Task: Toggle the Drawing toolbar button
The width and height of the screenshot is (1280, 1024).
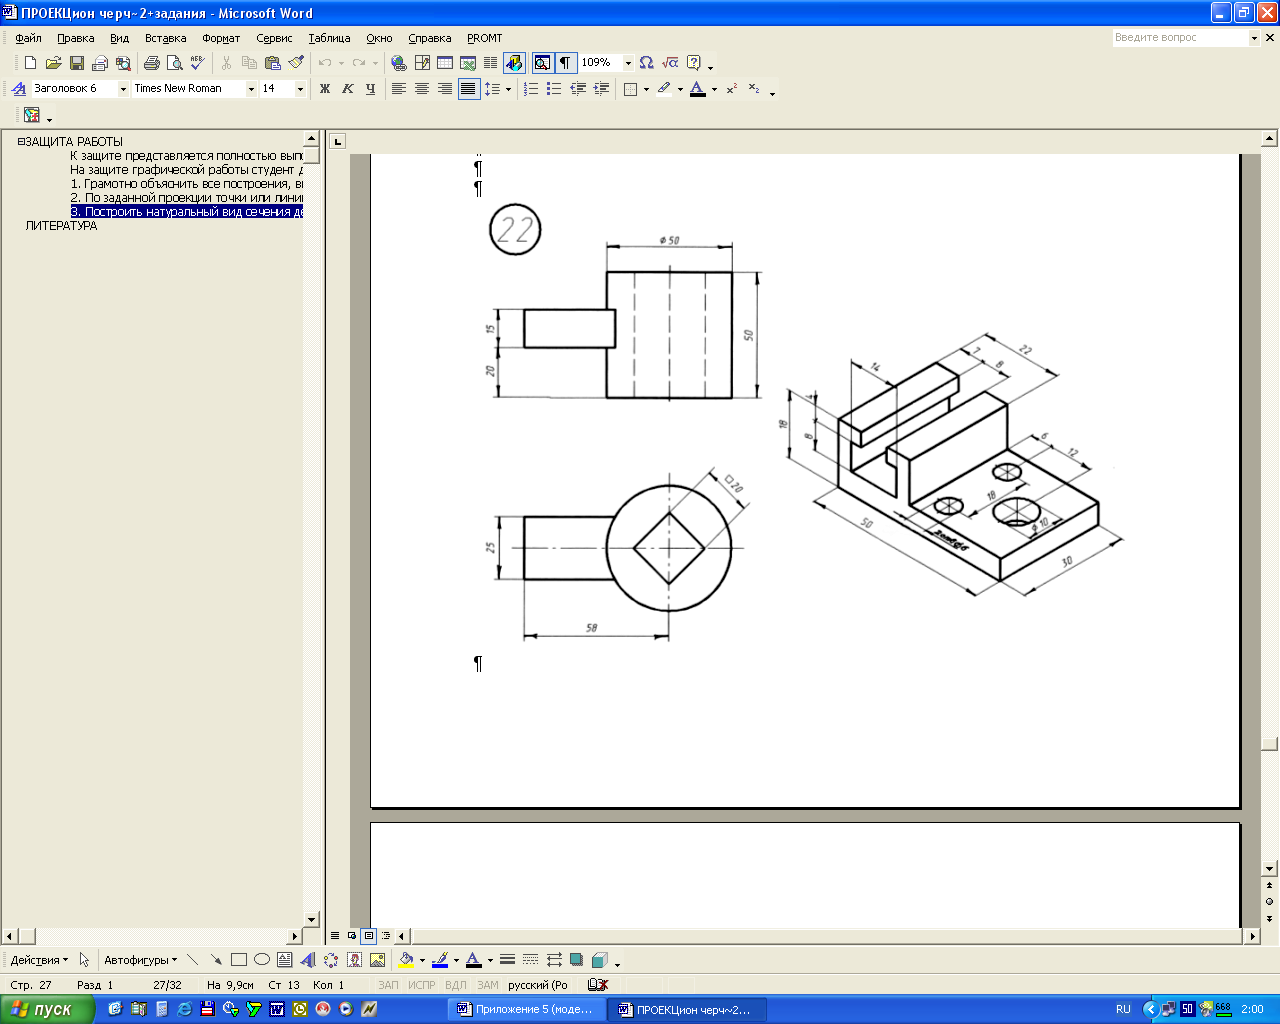Action: [x=514, y=63]
